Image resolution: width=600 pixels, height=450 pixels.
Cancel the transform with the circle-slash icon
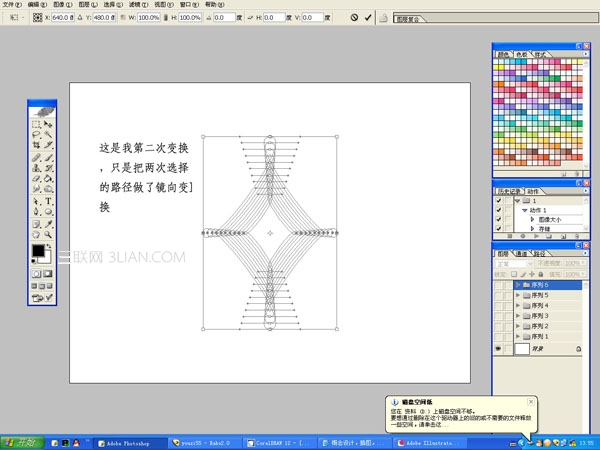point(354,17)
